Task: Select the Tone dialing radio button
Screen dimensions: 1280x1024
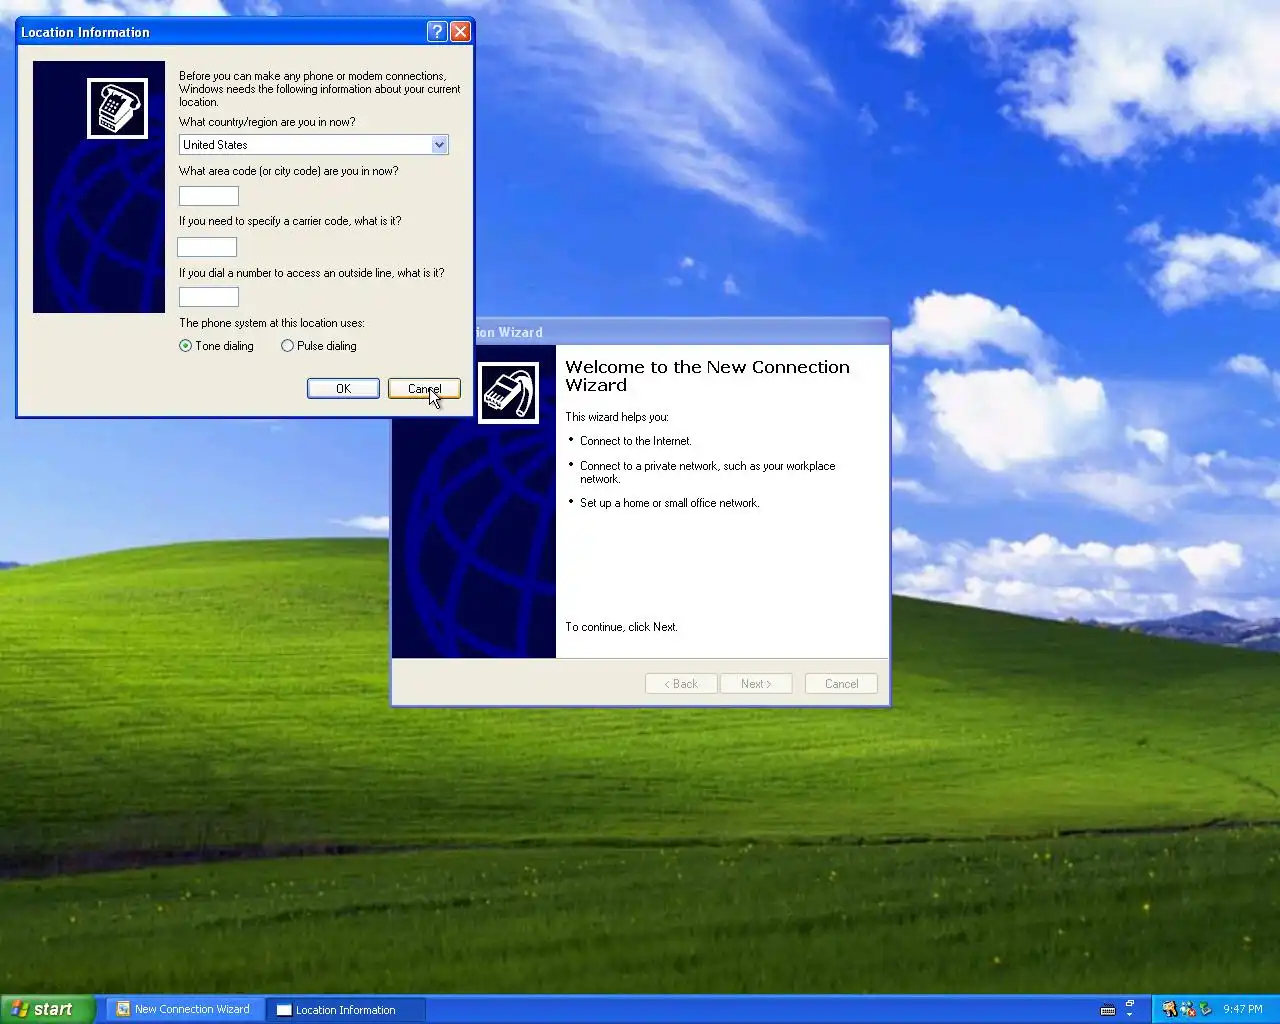Action: click(185, 346)
